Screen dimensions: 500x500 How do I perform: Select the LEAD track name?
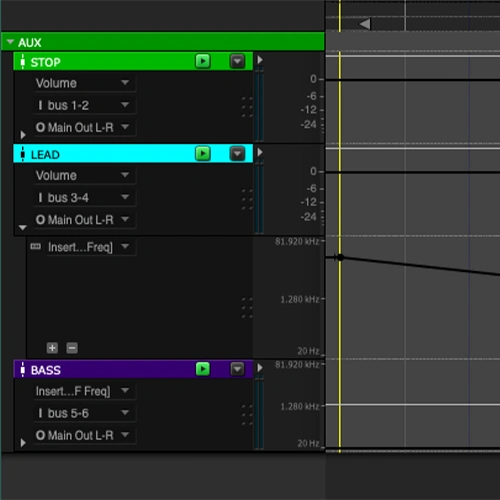pyautogui.click(x=45, y=155)
